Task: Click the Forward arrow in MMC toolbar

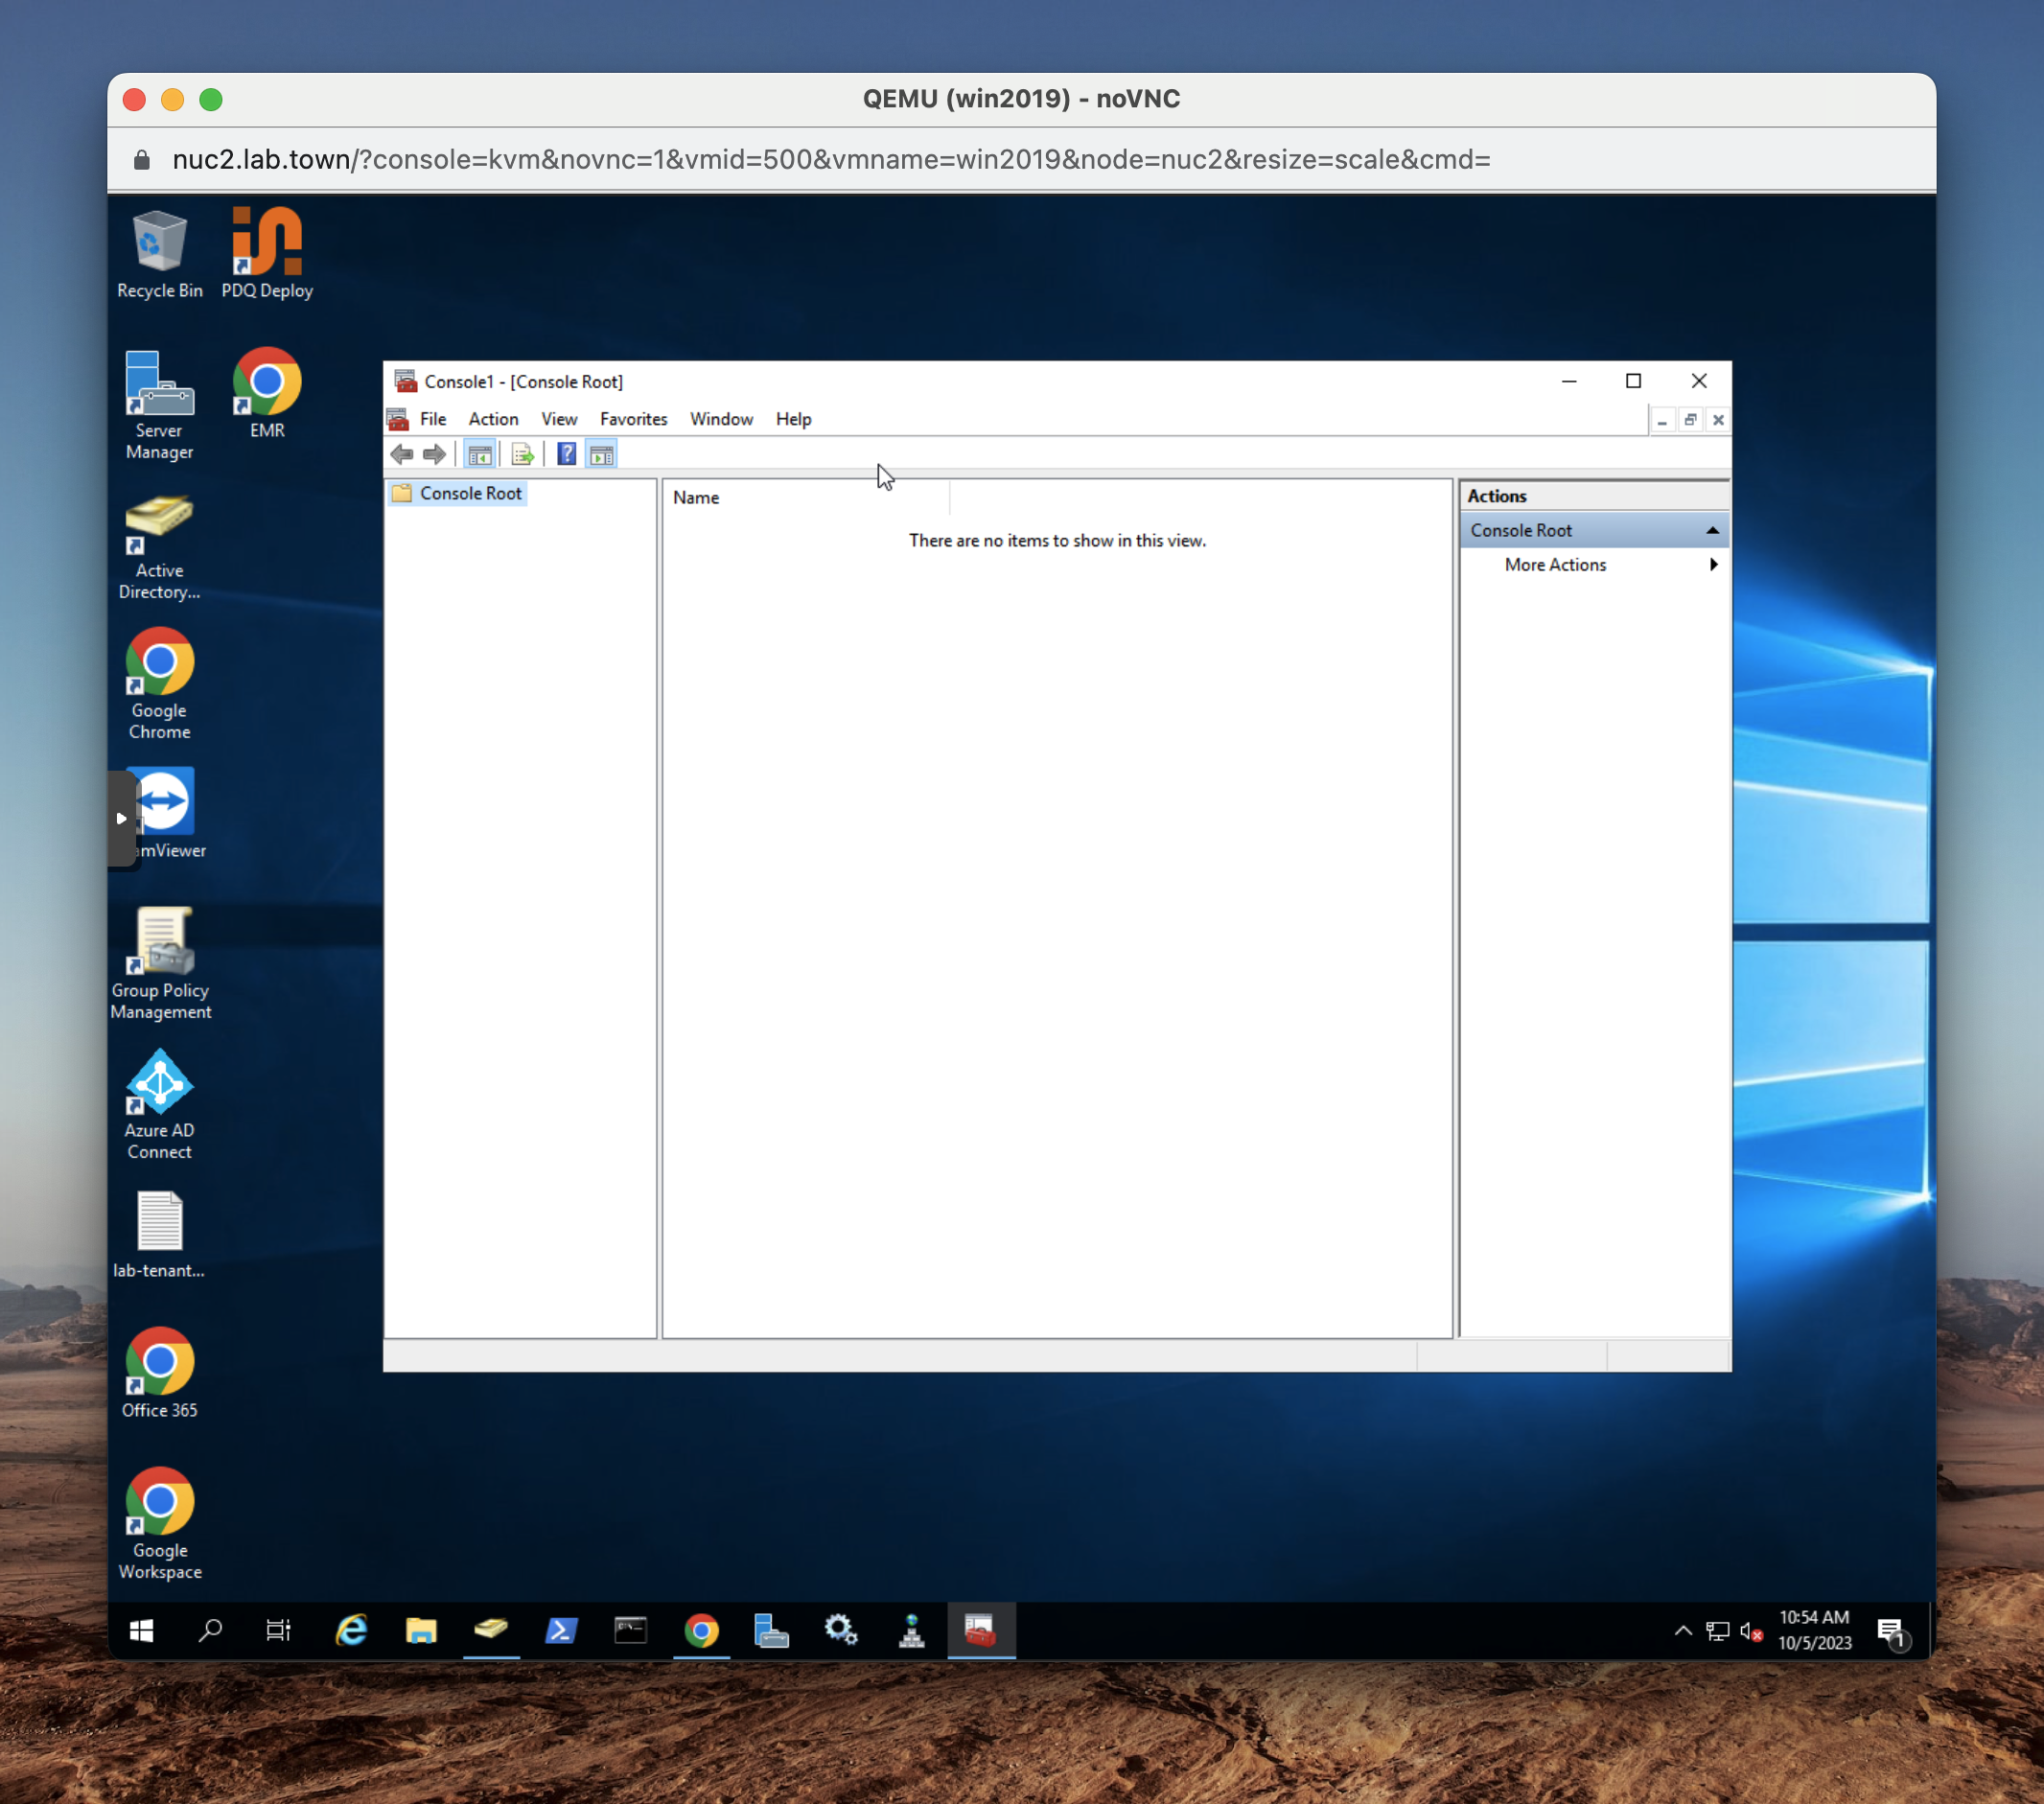Action: [434, 455]
